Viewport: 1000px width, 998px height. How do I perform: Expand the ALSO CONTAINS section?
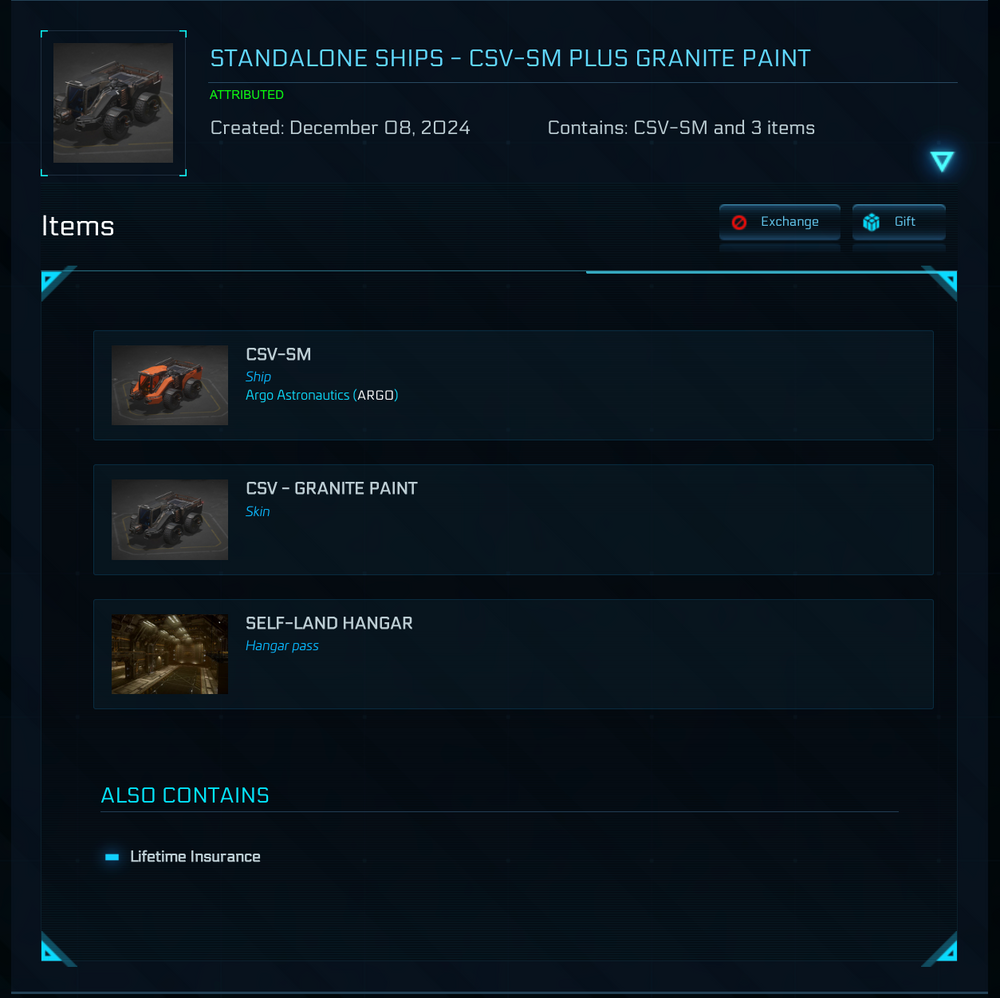(x=184, y=795)
